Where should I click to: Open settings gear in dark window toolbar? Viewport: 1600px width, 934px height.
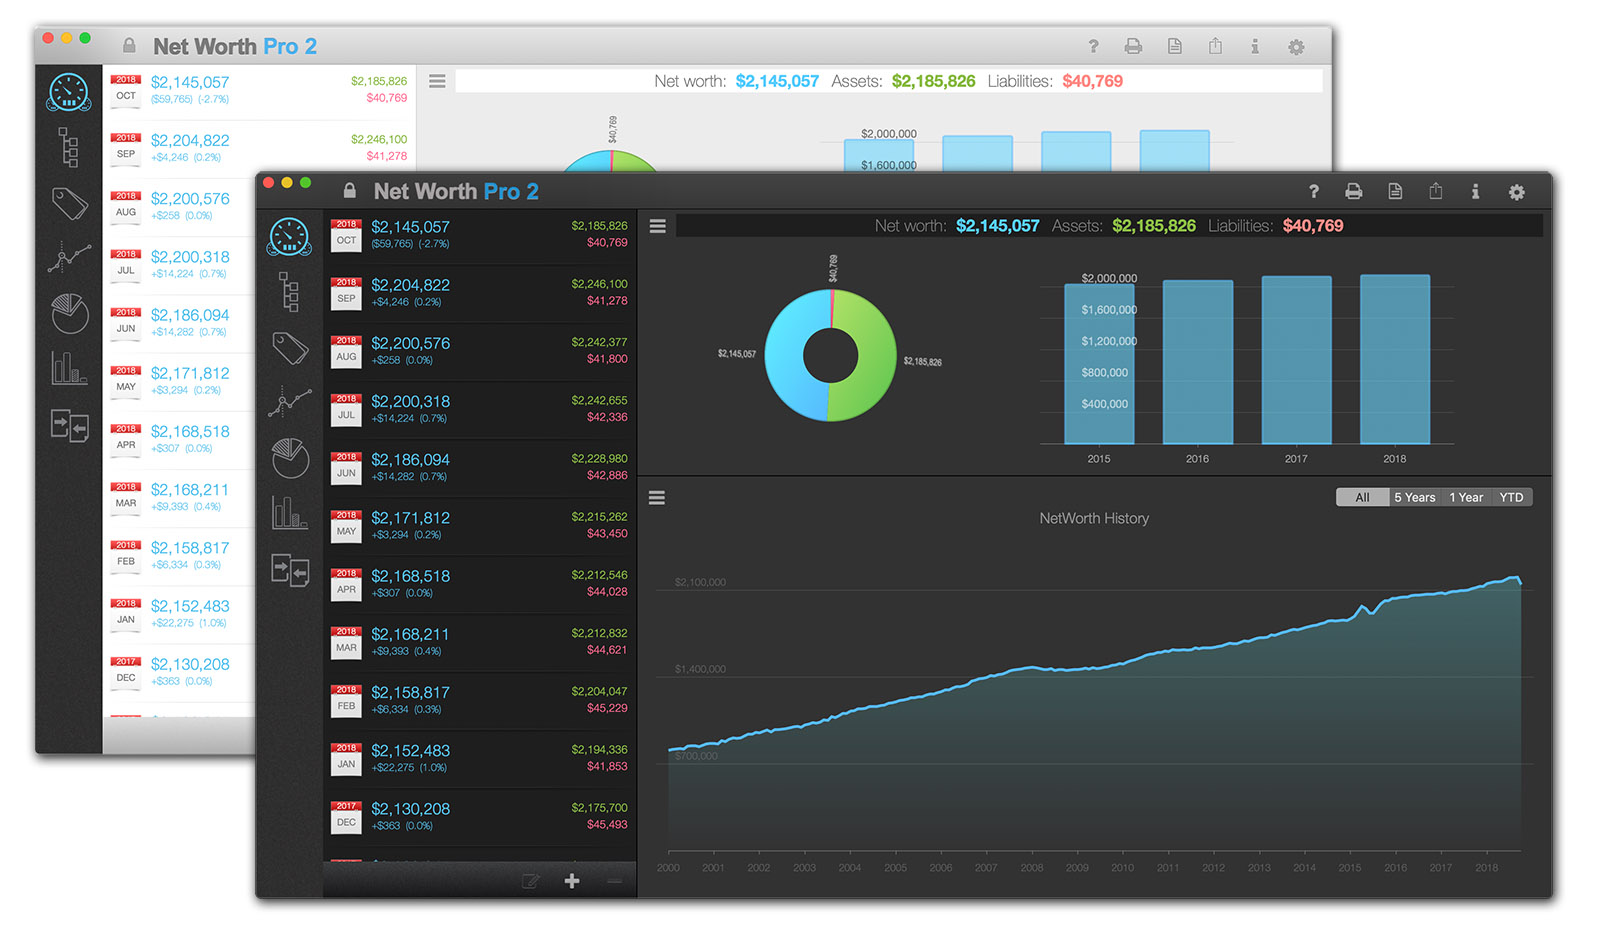pyautogui.click(x=1517, y=192)
